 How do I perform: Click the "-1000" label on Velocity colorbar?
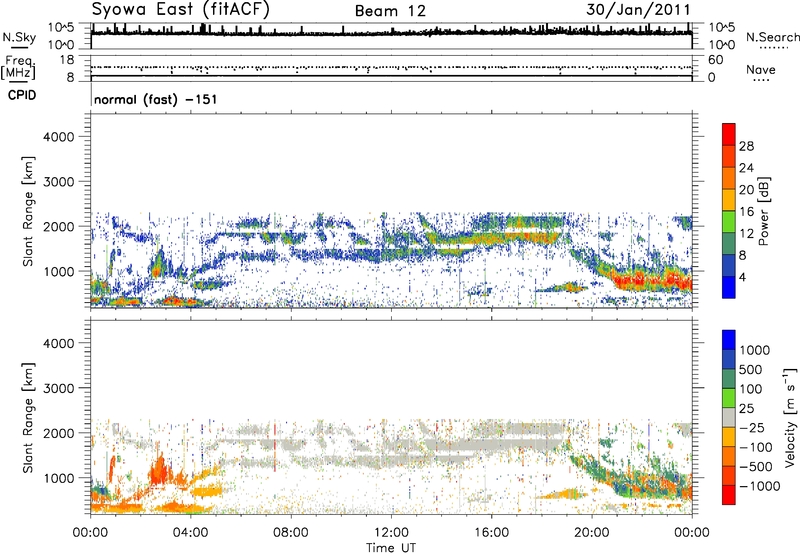pyautogui.click(x=760, y=486)
